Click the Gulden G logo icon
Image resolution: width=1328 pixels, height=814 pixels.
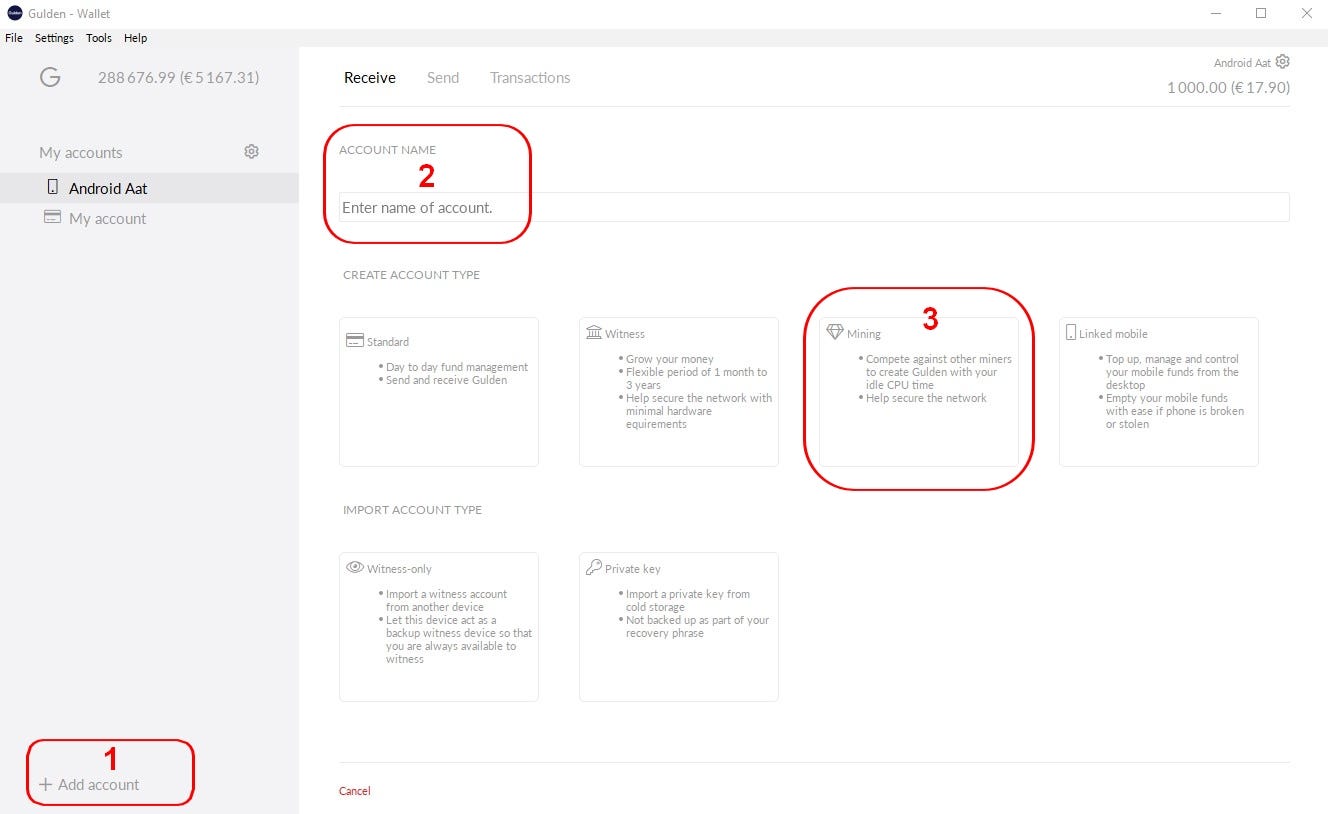pos(50,77)
